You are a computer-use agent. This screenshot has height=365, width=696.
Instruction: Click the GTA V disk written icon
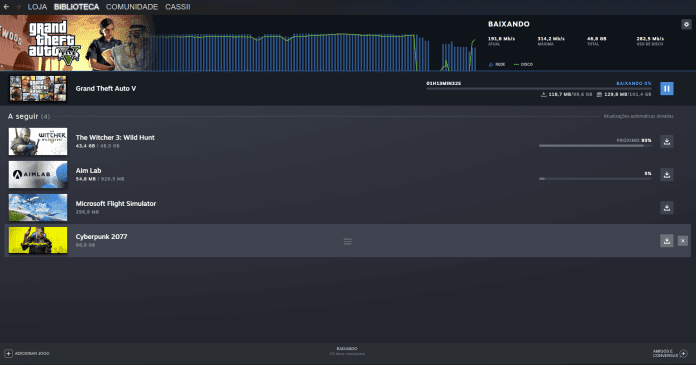point(599,95)
